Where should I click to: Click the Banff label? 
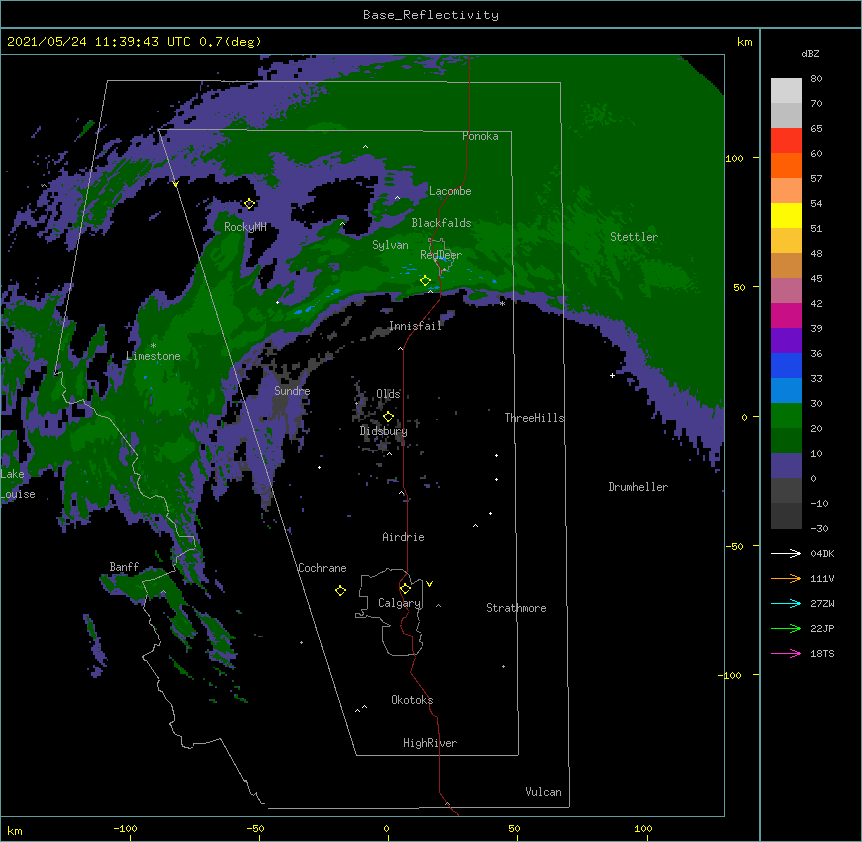point(124,567)
